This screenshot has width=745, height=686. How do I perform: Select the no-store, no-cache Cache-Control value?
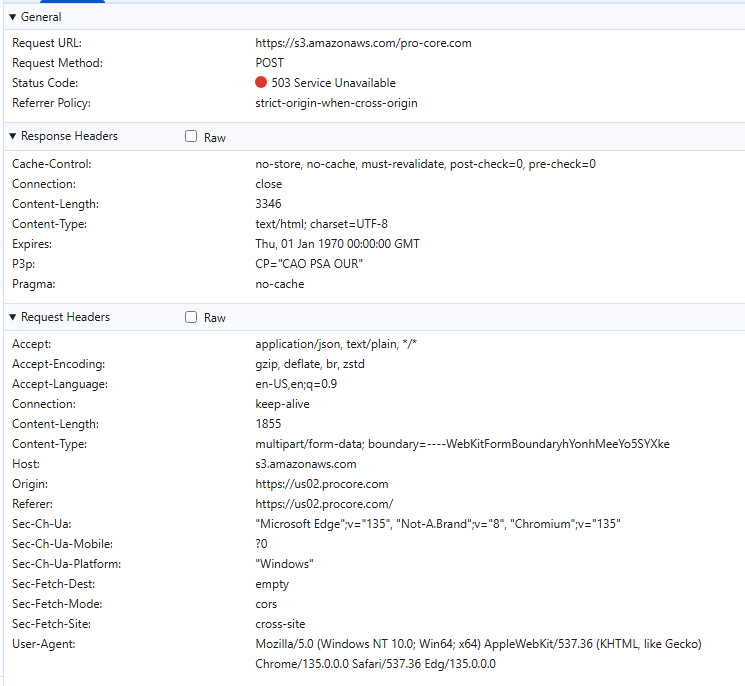pyautogui.click(x=425, y=164)
